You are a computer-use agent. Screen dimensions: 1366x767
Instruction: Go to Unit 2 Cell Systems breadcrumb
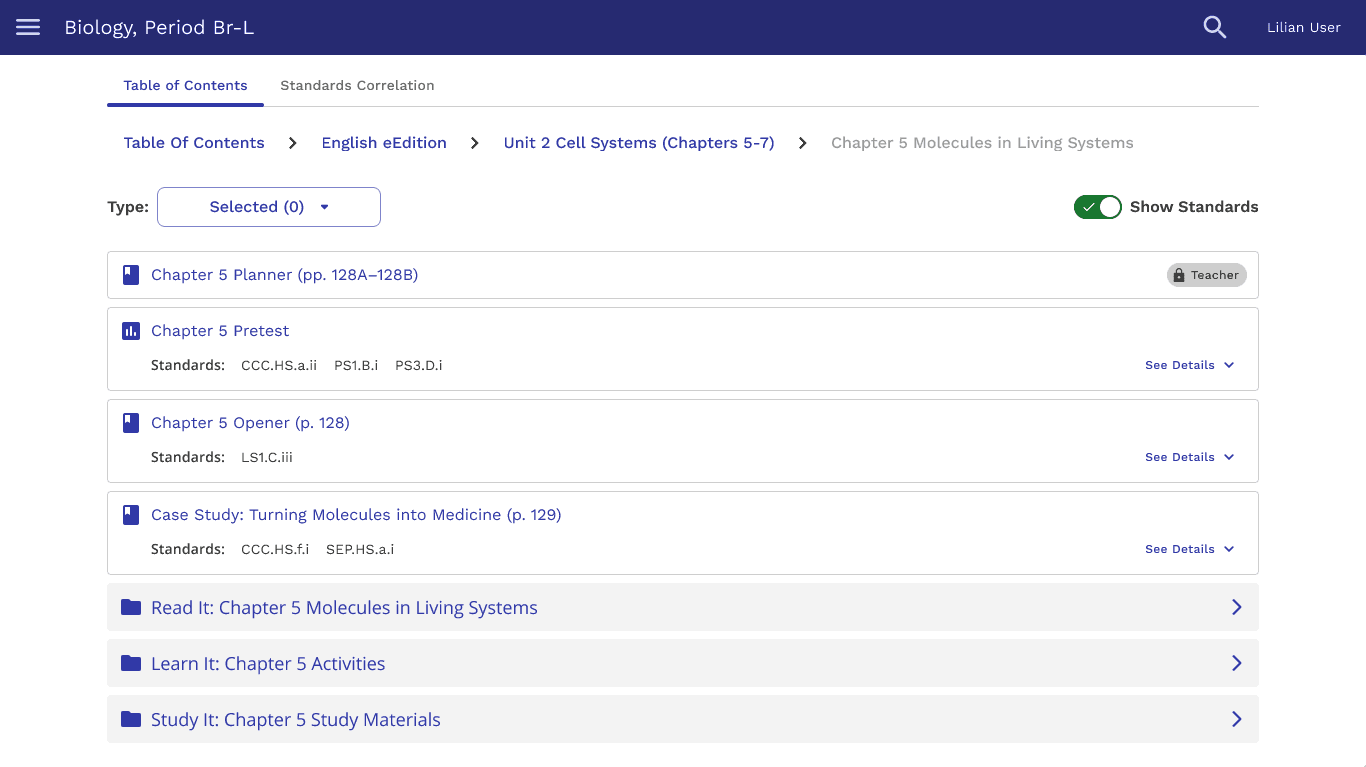coord(639,143)
